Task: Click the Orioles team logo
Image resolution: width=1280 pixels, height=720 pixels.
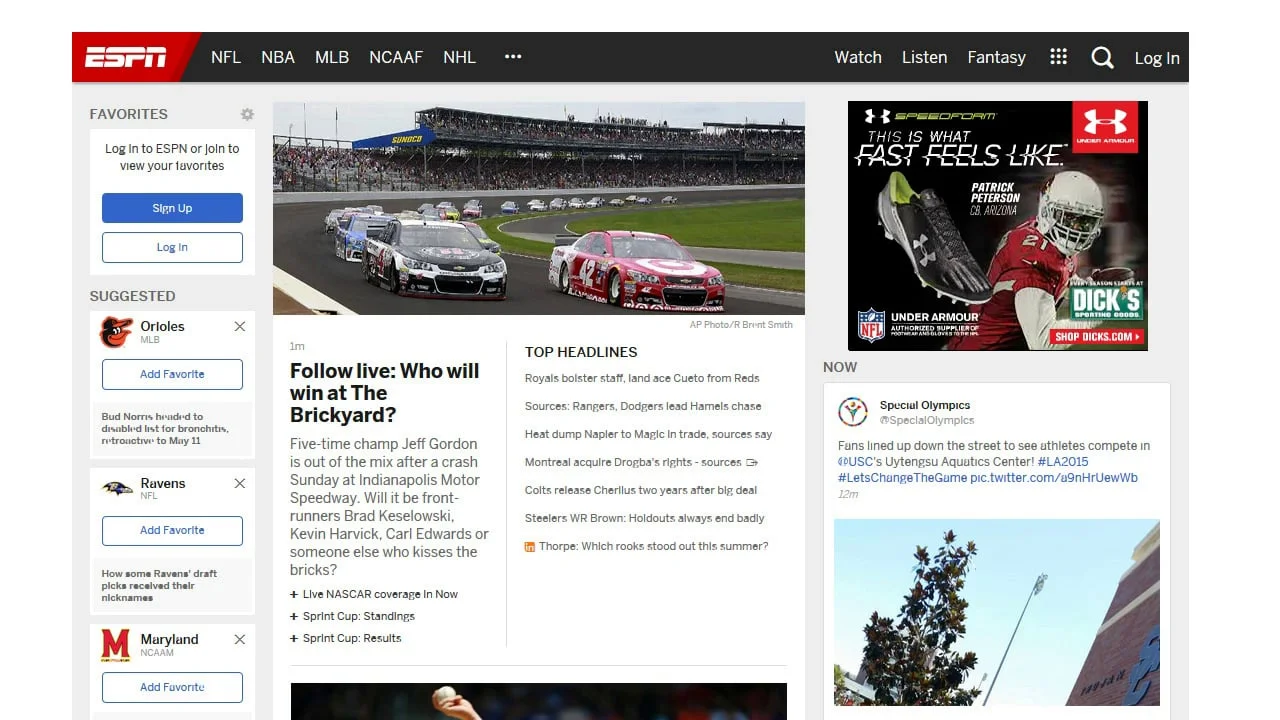Action: tap(117, 332)
